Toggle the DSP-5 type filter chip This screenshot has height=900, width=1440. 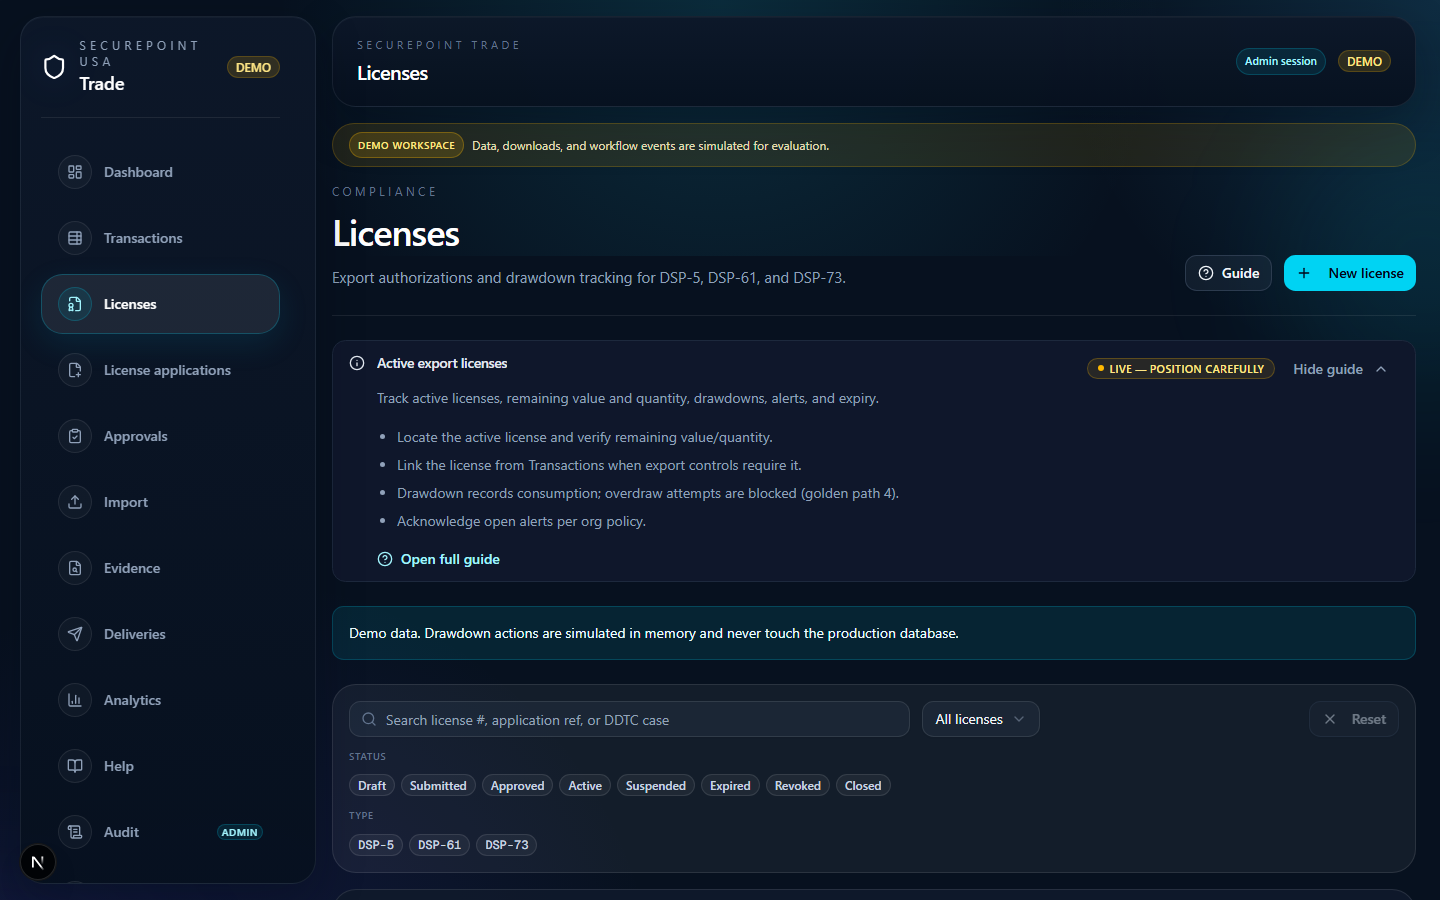[x=376, y=845]
